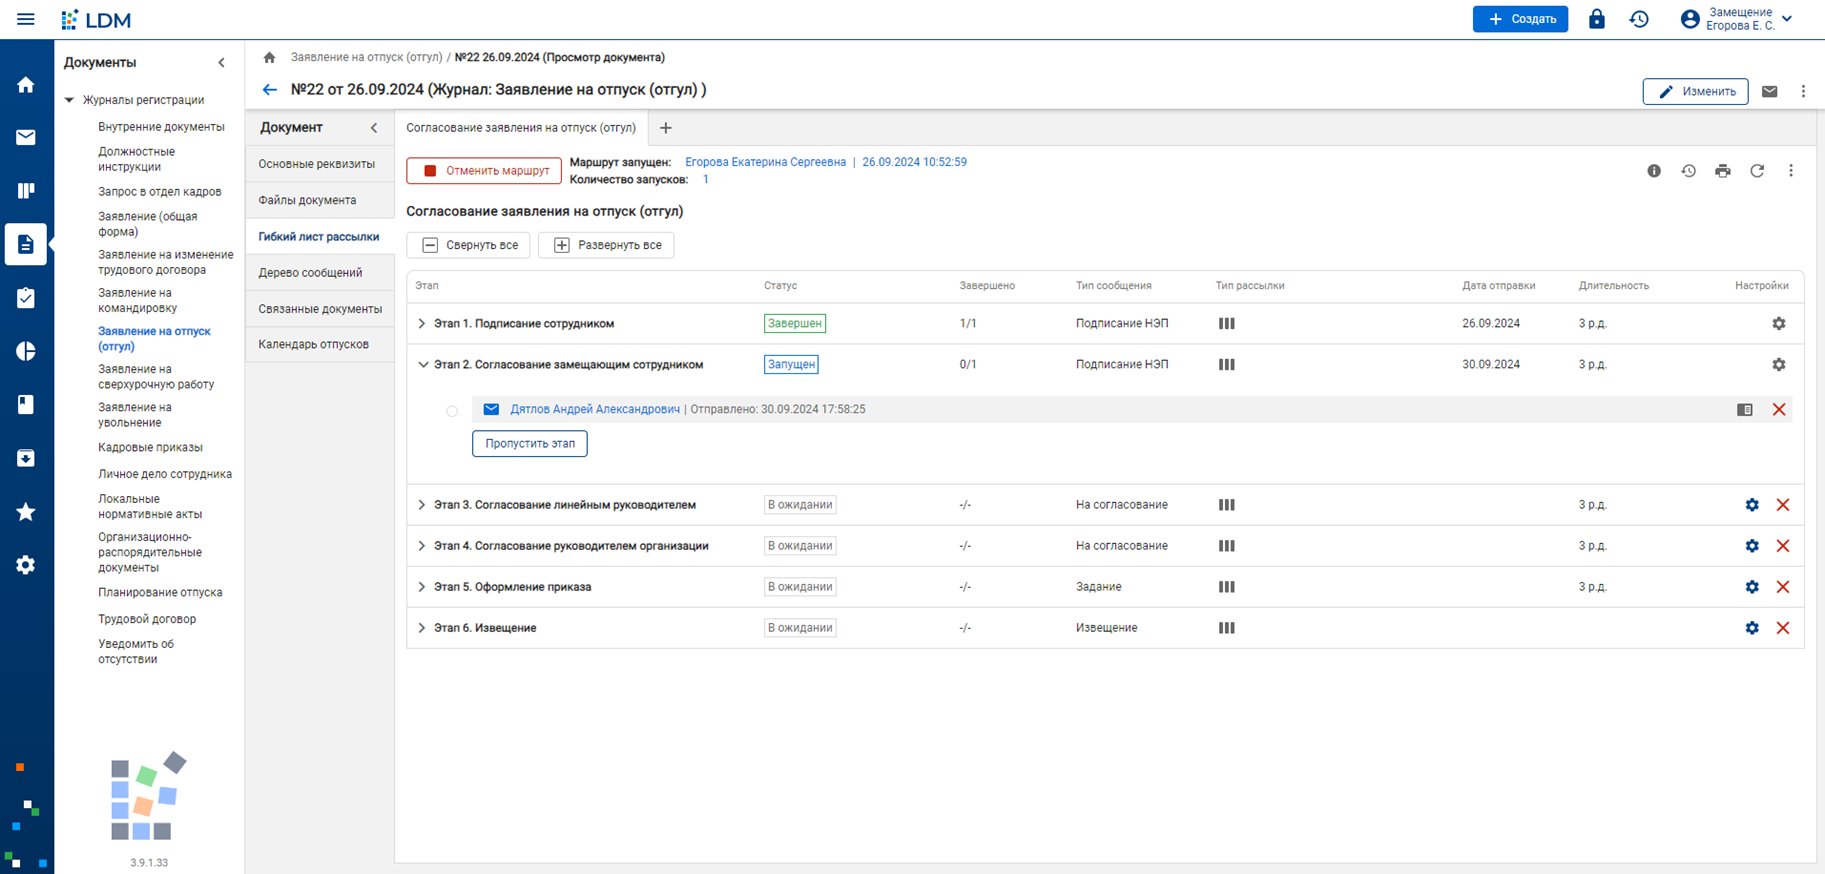This screenshot has width=1825, height=874.
Task: Collapse the Журналы регистрации tree
Action: pos(69,100)
